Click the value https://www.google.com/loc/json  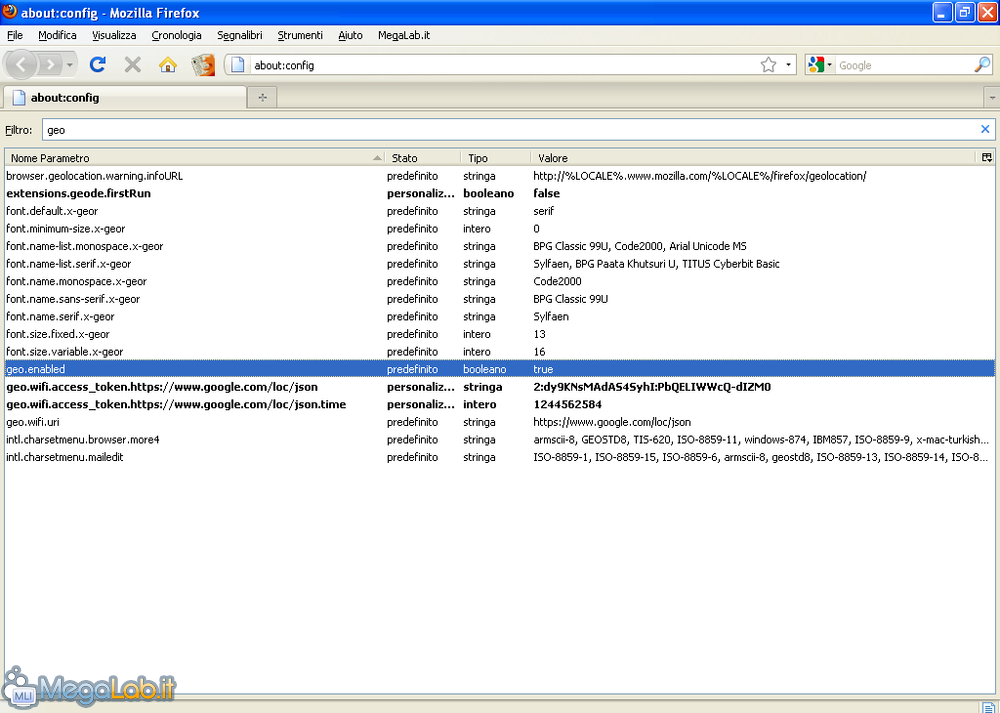coord(612,422)
